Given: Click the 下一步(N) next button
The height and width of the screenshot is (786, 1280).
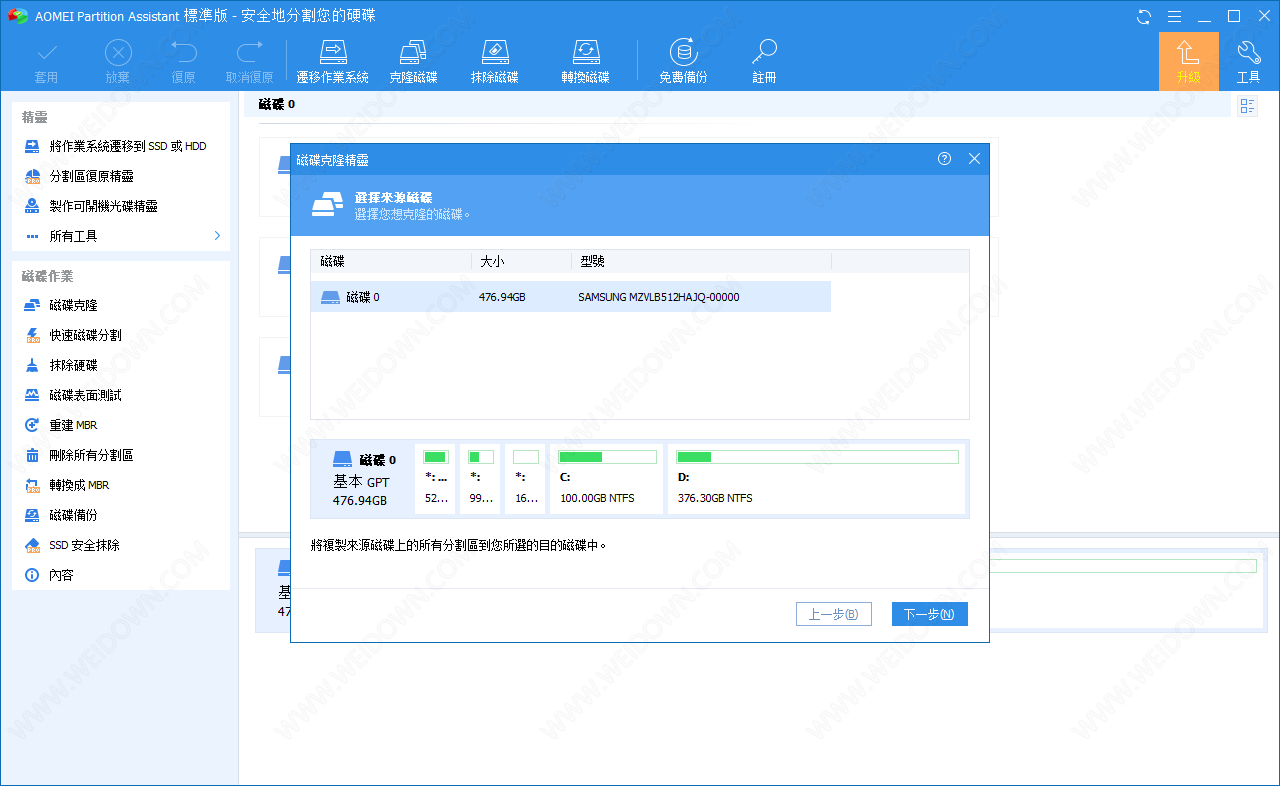Looking at the screenshot, I should tap(930, 614).
